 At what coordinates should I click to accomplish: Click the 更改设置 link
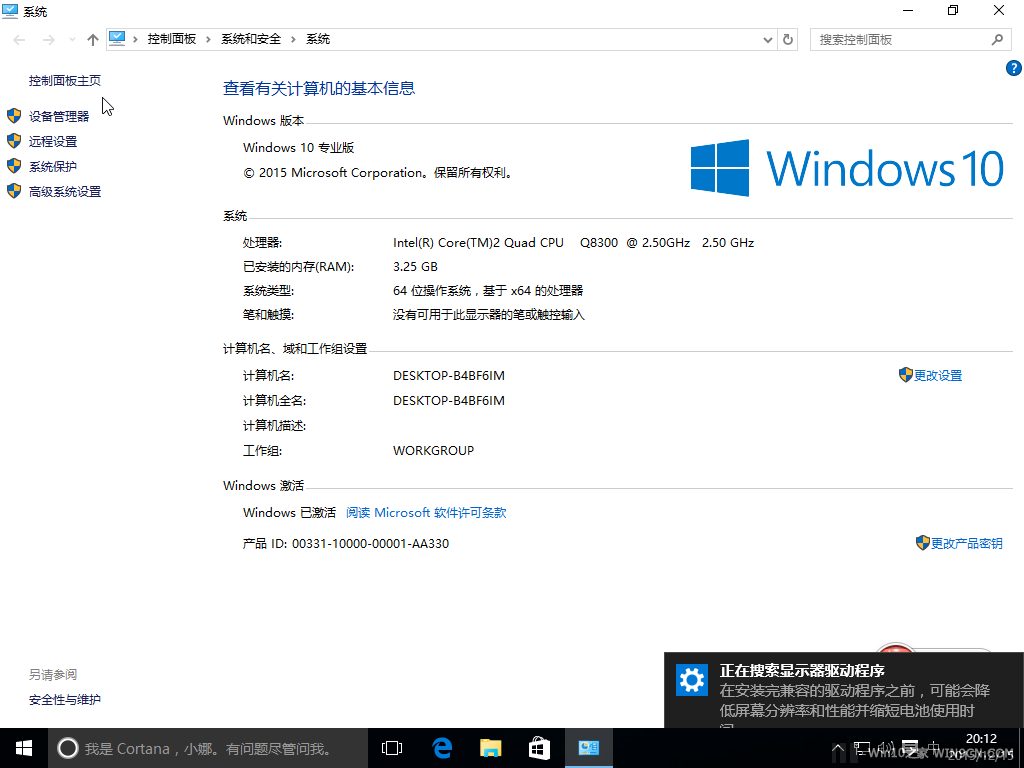click(x=938, y=375)
